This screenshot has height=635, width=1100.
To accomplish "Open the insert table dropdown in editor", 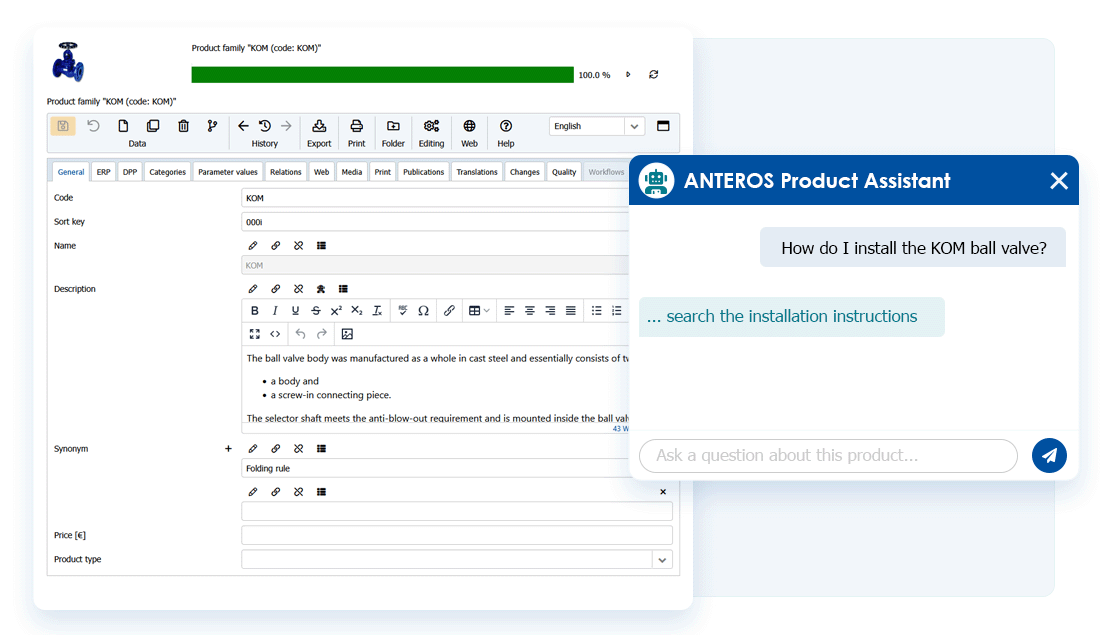I will point(479,311).
